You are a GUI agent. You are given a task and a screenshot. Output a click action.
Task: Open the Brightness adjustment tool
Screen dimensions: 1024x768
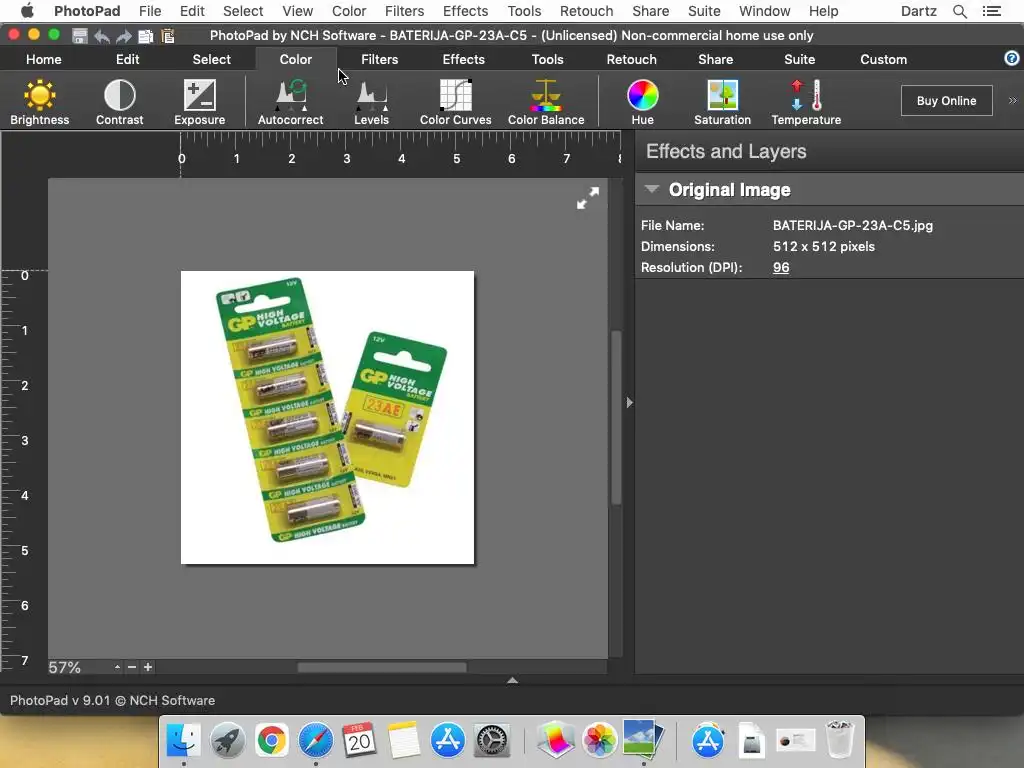(39, 102)
